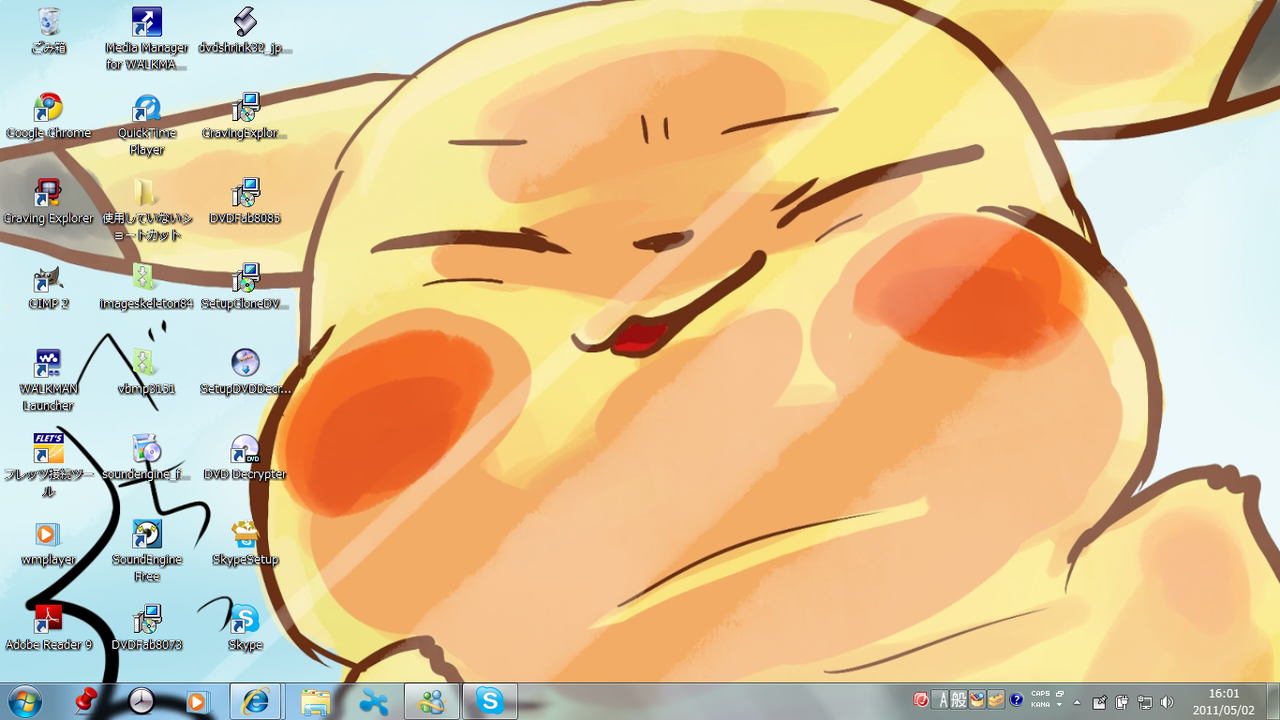The height and width of the screenshot is (720, 1280).
Task: Open the SoundEngine Free shortcut
Action: 146,551
